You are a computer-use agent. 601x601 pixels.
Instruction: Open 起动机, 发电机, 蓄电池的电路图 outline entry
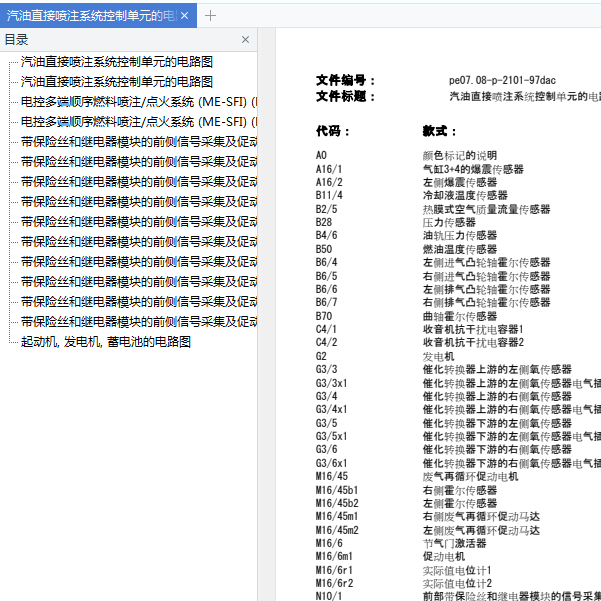click(x=106, y=342)
